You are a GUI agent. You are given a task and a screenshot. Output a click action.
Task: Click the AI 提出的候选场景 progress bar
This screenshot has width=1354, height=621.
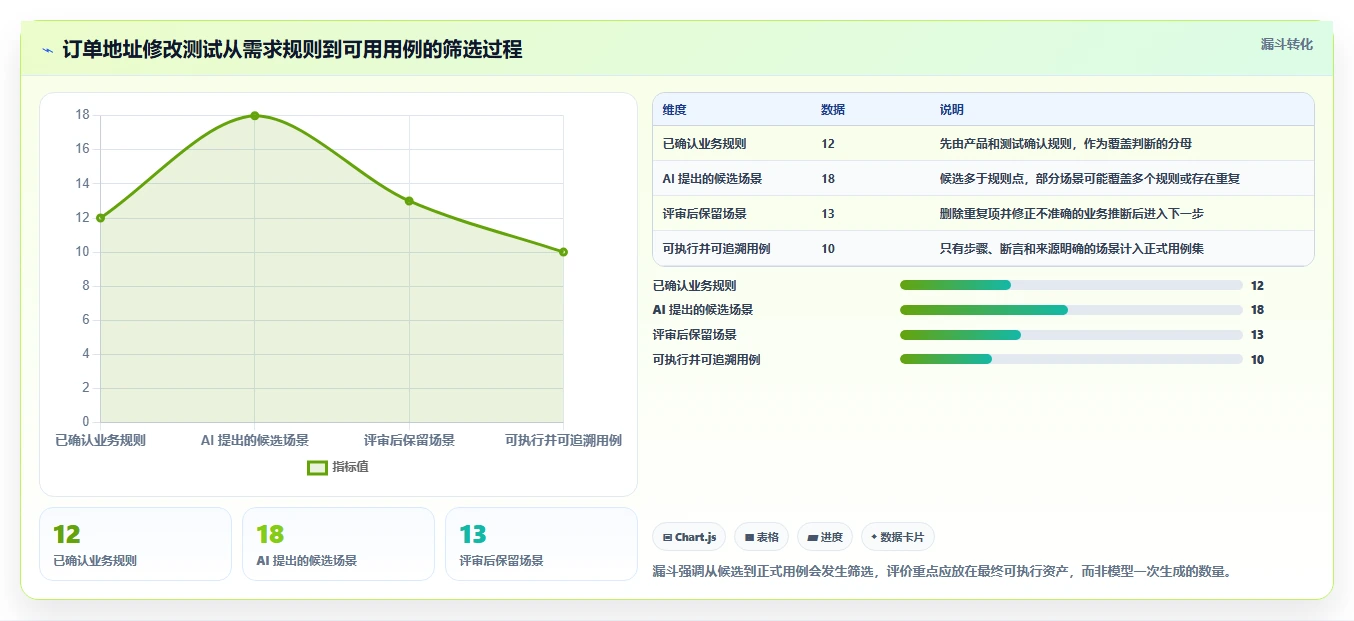pyautogui.click(x=1071, y=310)
